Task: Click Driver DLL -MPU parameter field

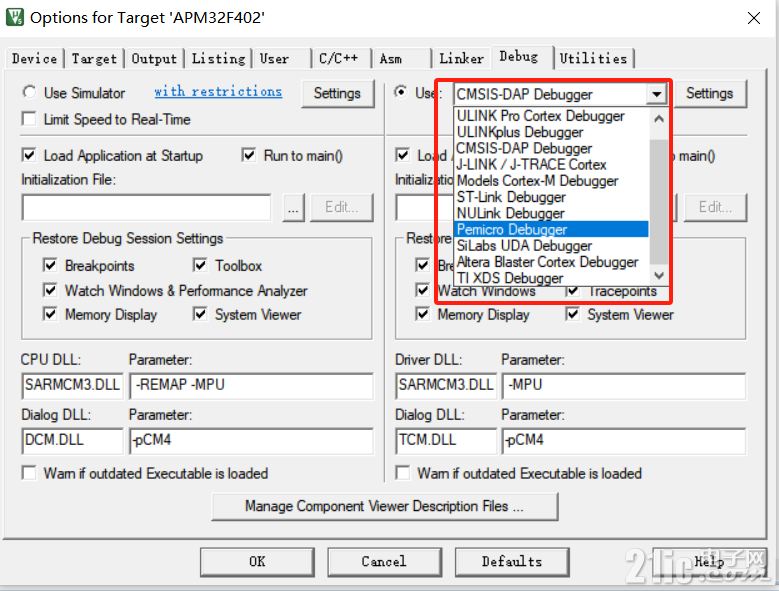Action: (x=624, y=385)
